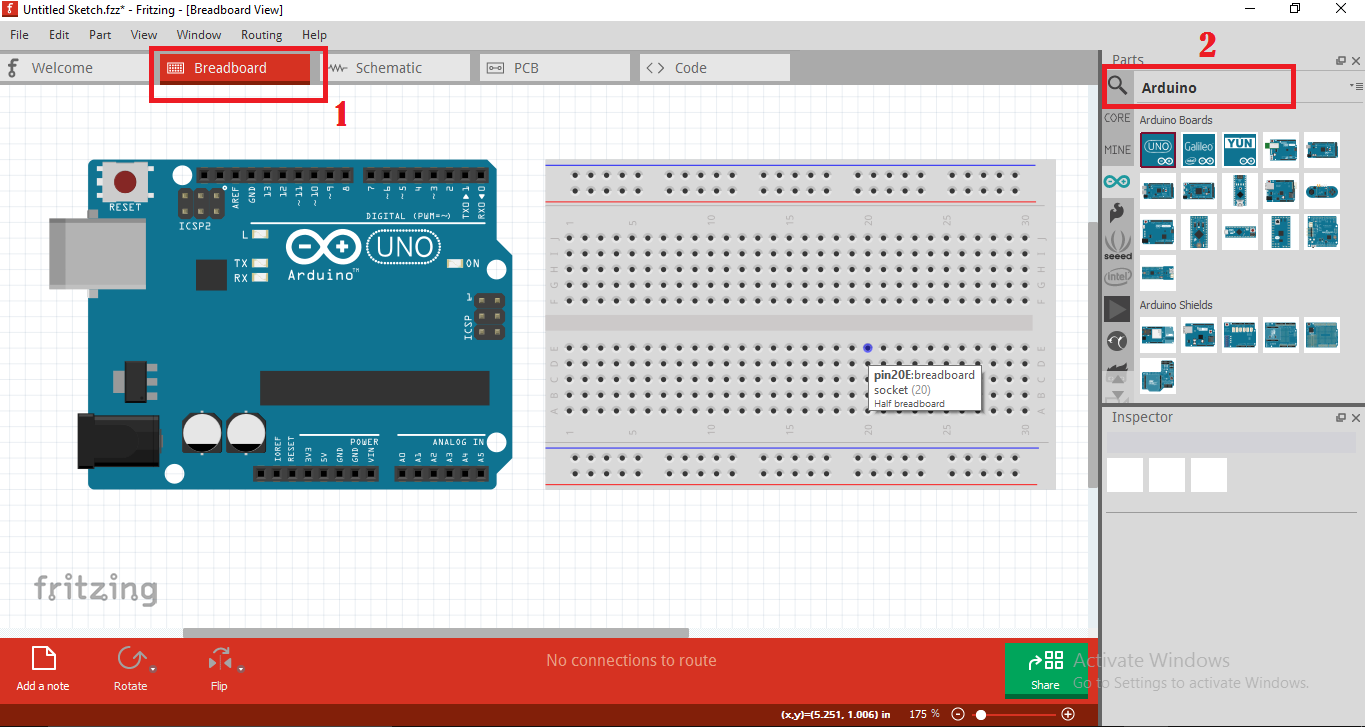
Task: Click the Rotate button
Action: tap(130, 669)
